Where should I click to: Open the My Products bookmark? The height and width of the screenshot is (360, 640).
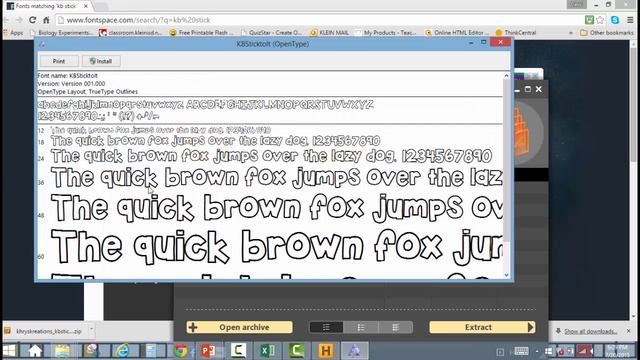coord(385,33)
